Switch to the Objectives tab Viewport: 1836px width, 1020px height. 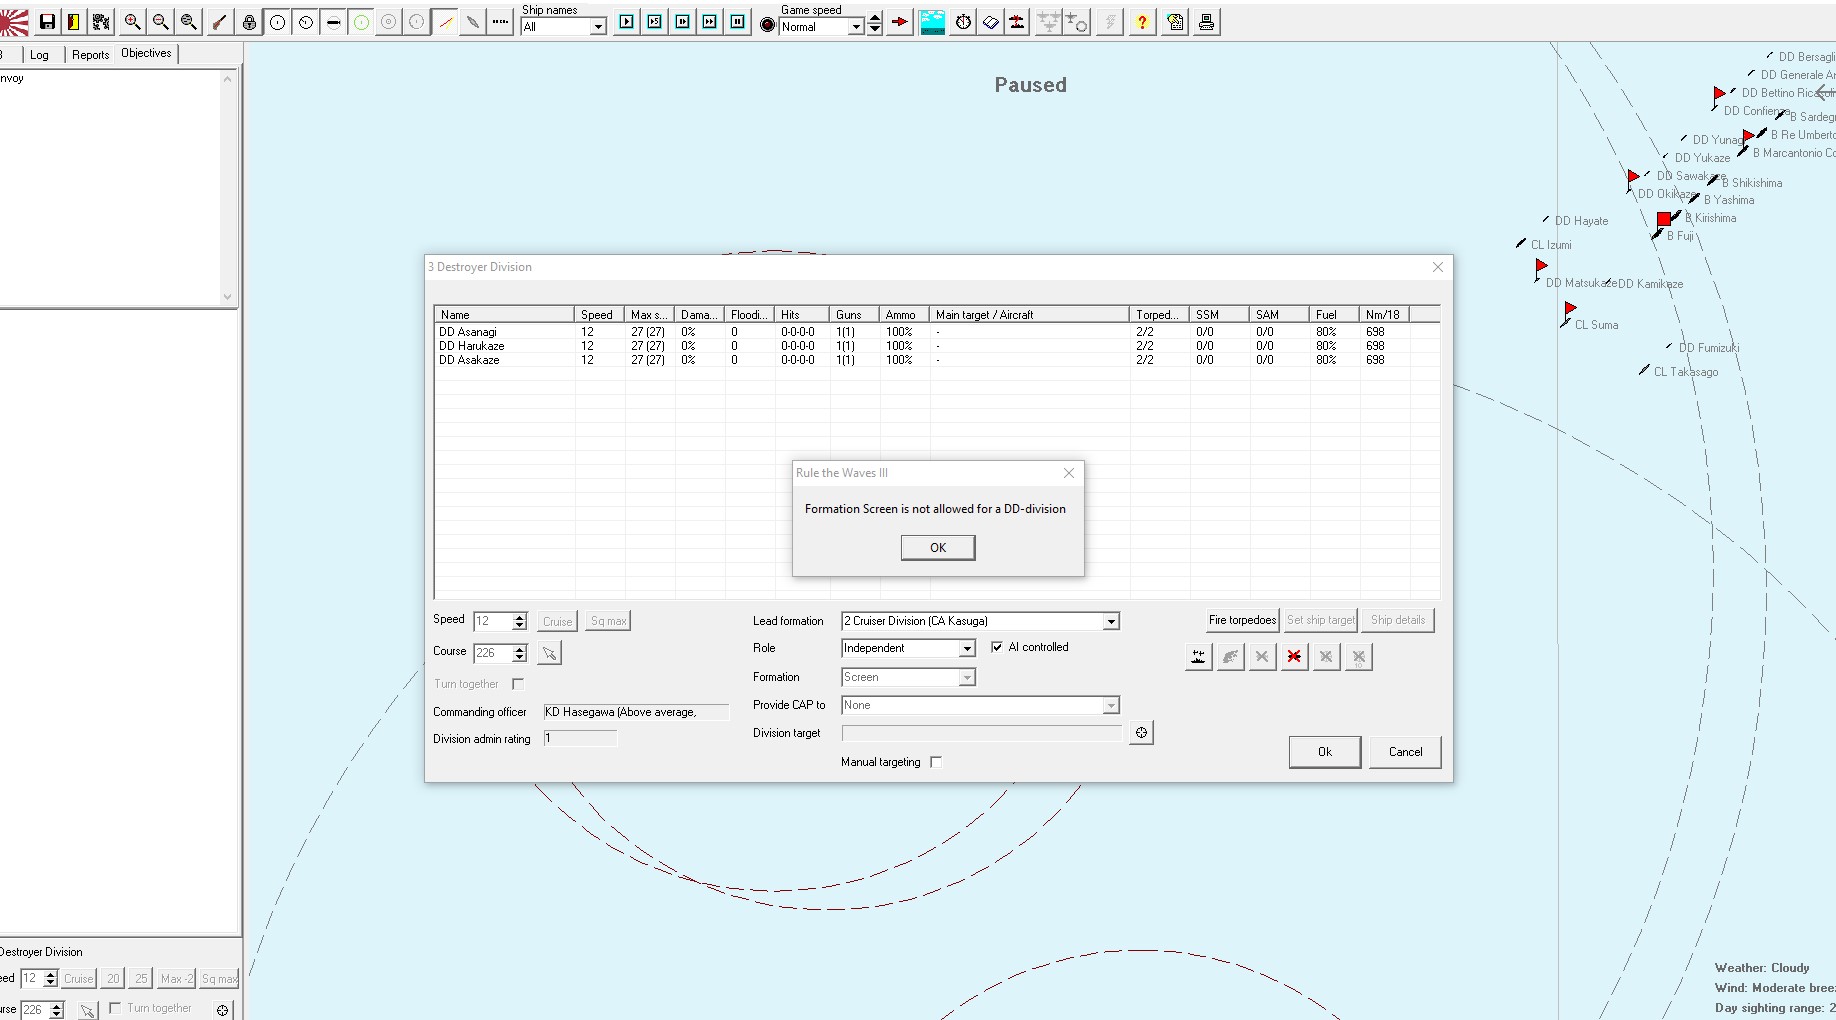[146, 54]
